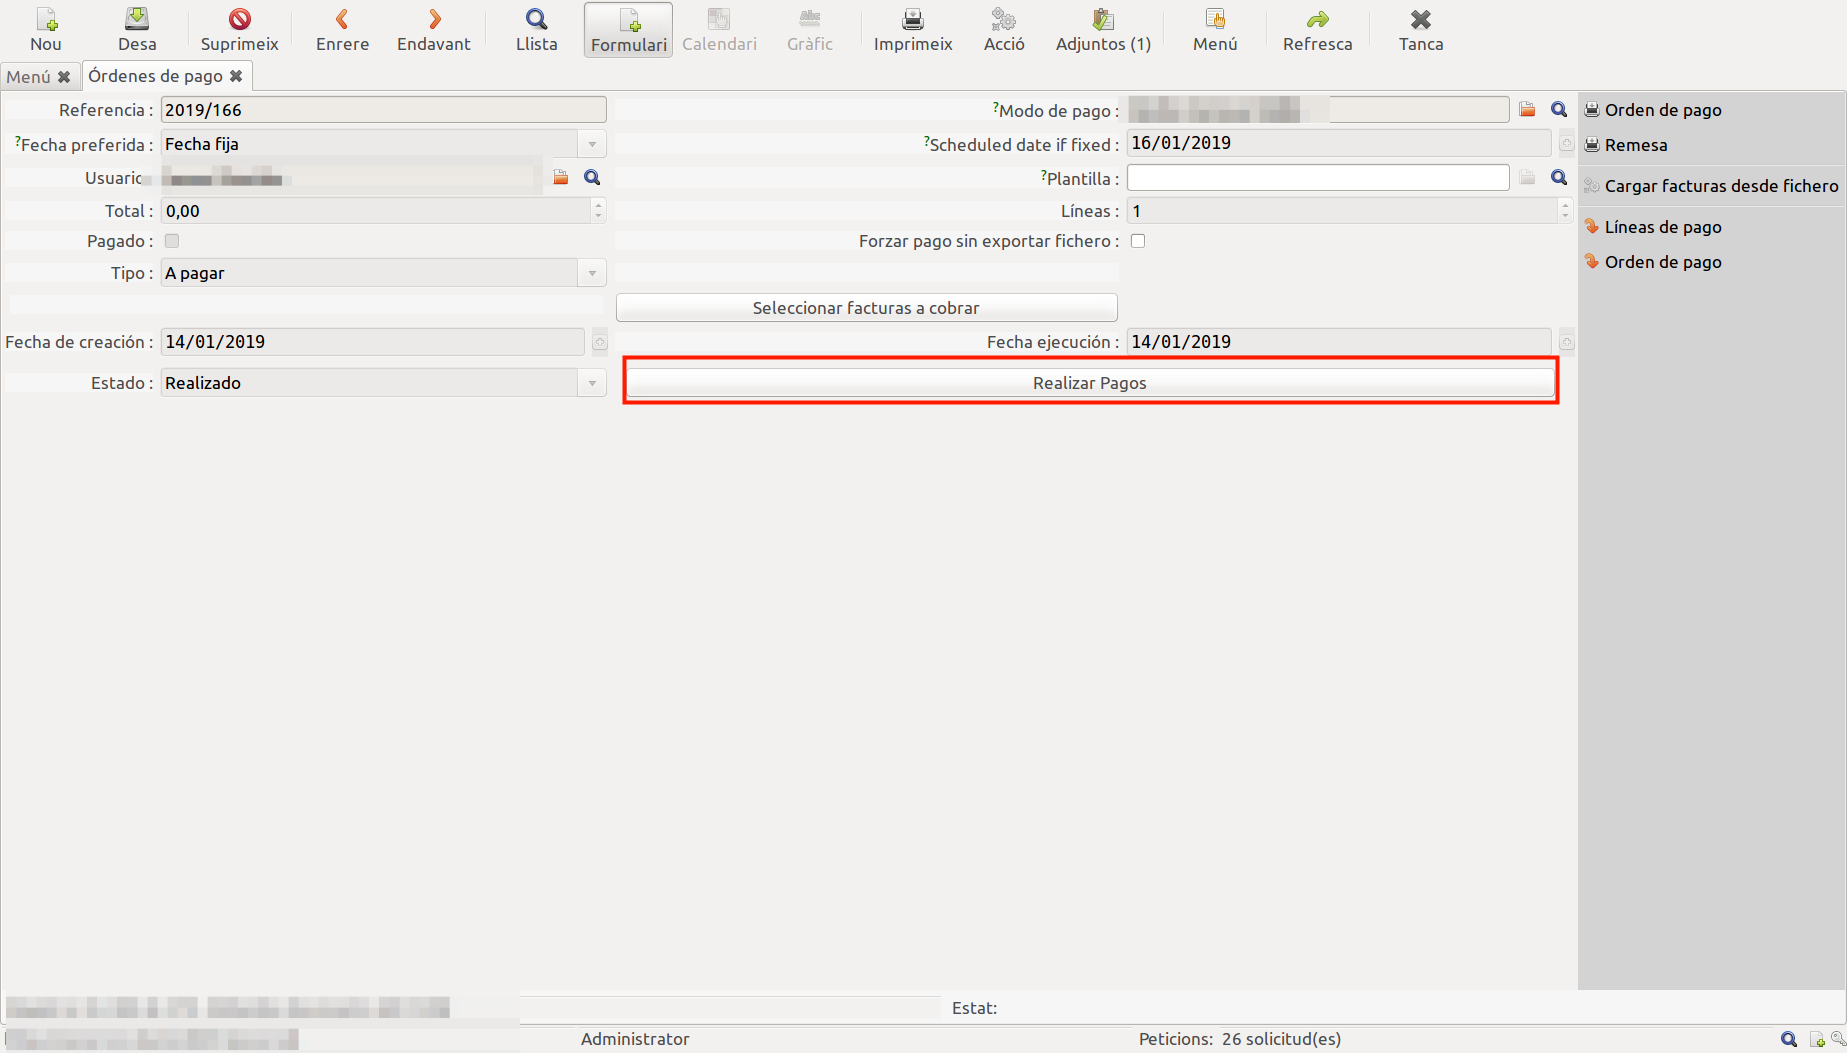Image resolution: width=1847 pixels, height=1053 pixels.
Task: Click the Administrator status bar text
Action: pyautogui.click(x=635, y=1039)
